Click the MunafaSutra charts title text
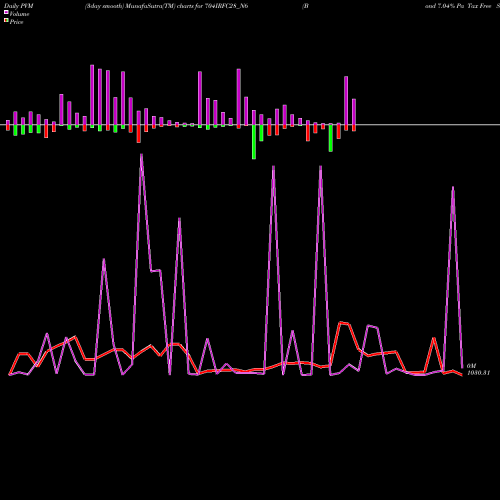Image resolution: width=500 pixels, height=500 pixels. (167, 6)
